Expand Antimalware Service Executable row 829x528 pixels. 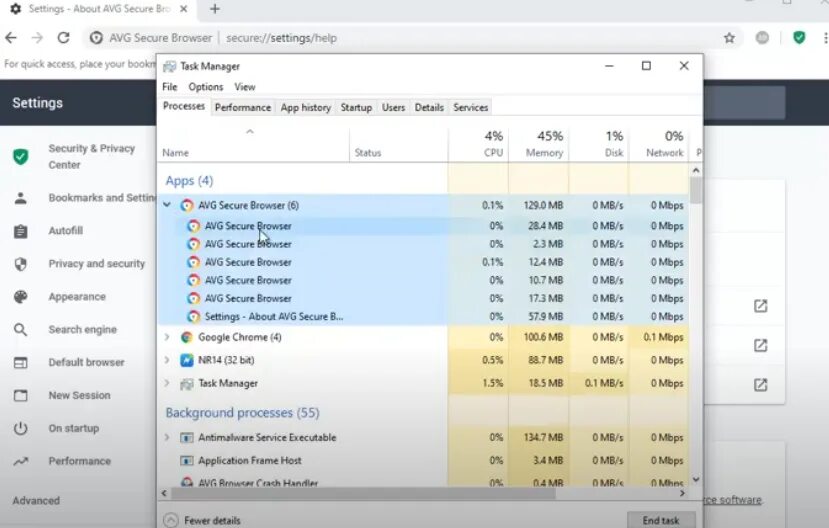click(167, 437)
